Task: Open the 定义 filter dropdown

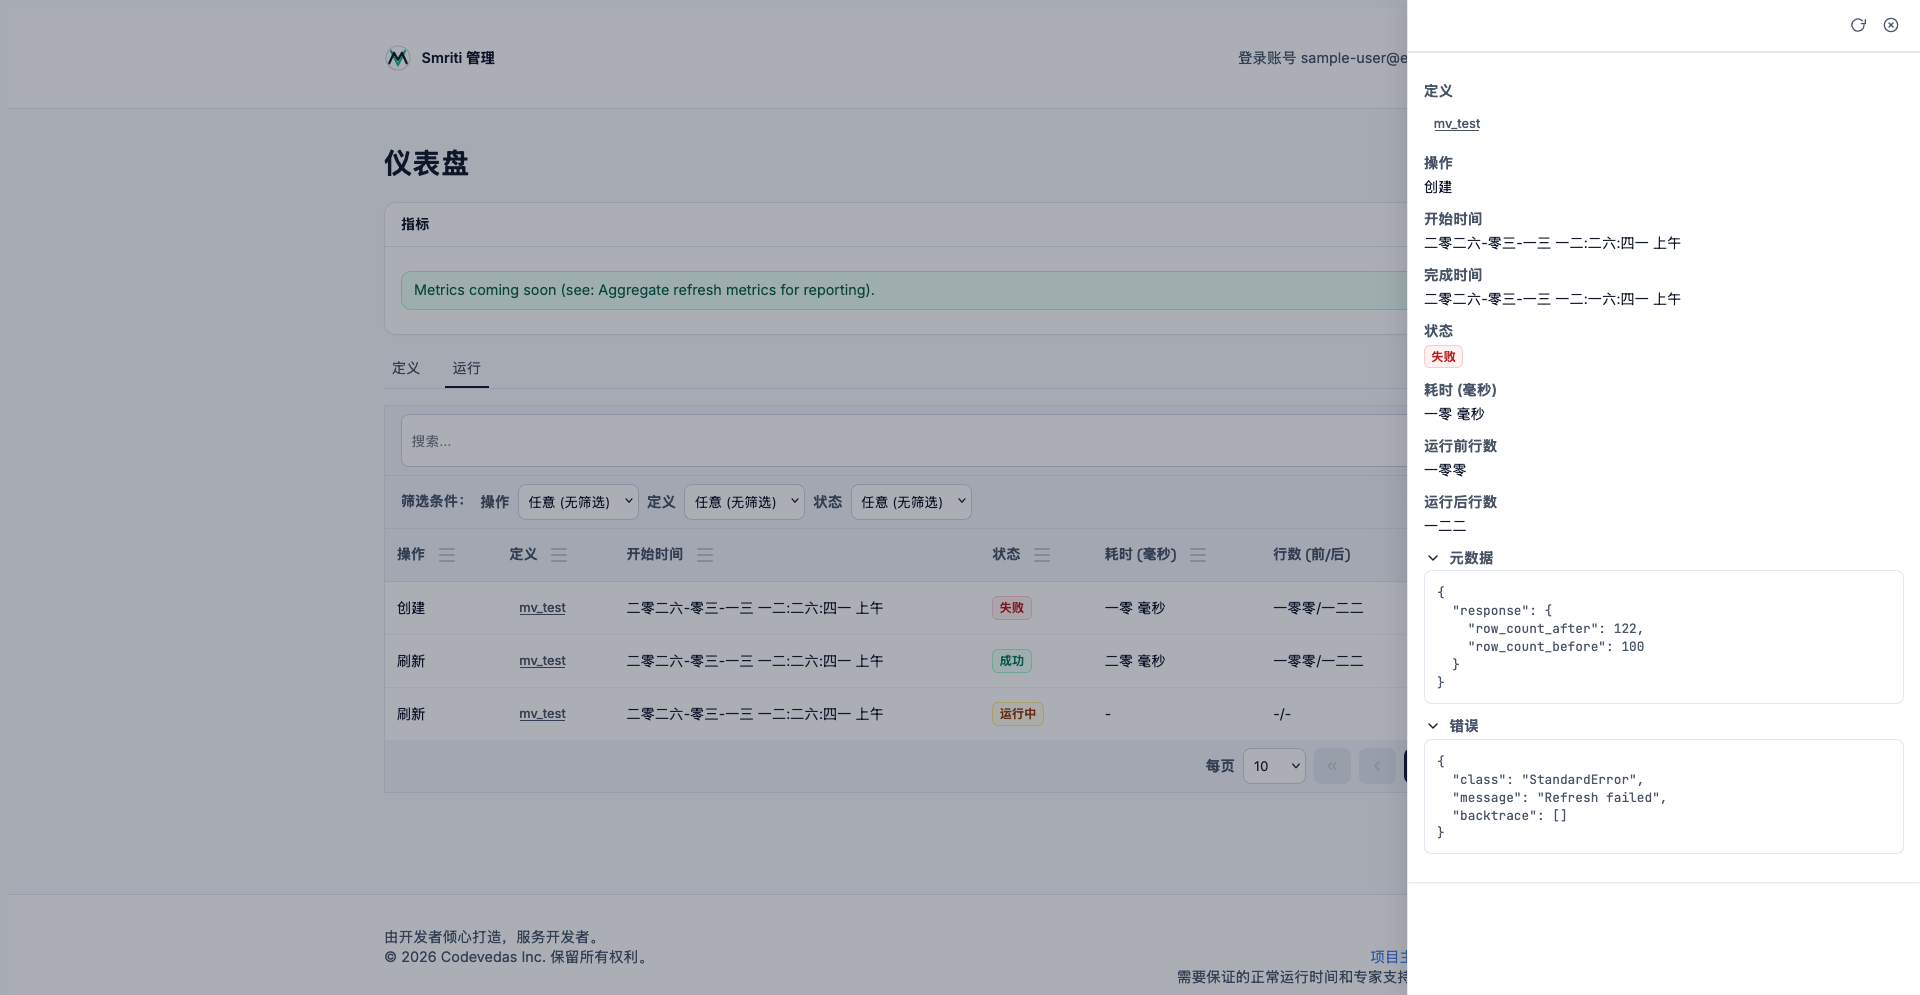Action: pos(744,502)
